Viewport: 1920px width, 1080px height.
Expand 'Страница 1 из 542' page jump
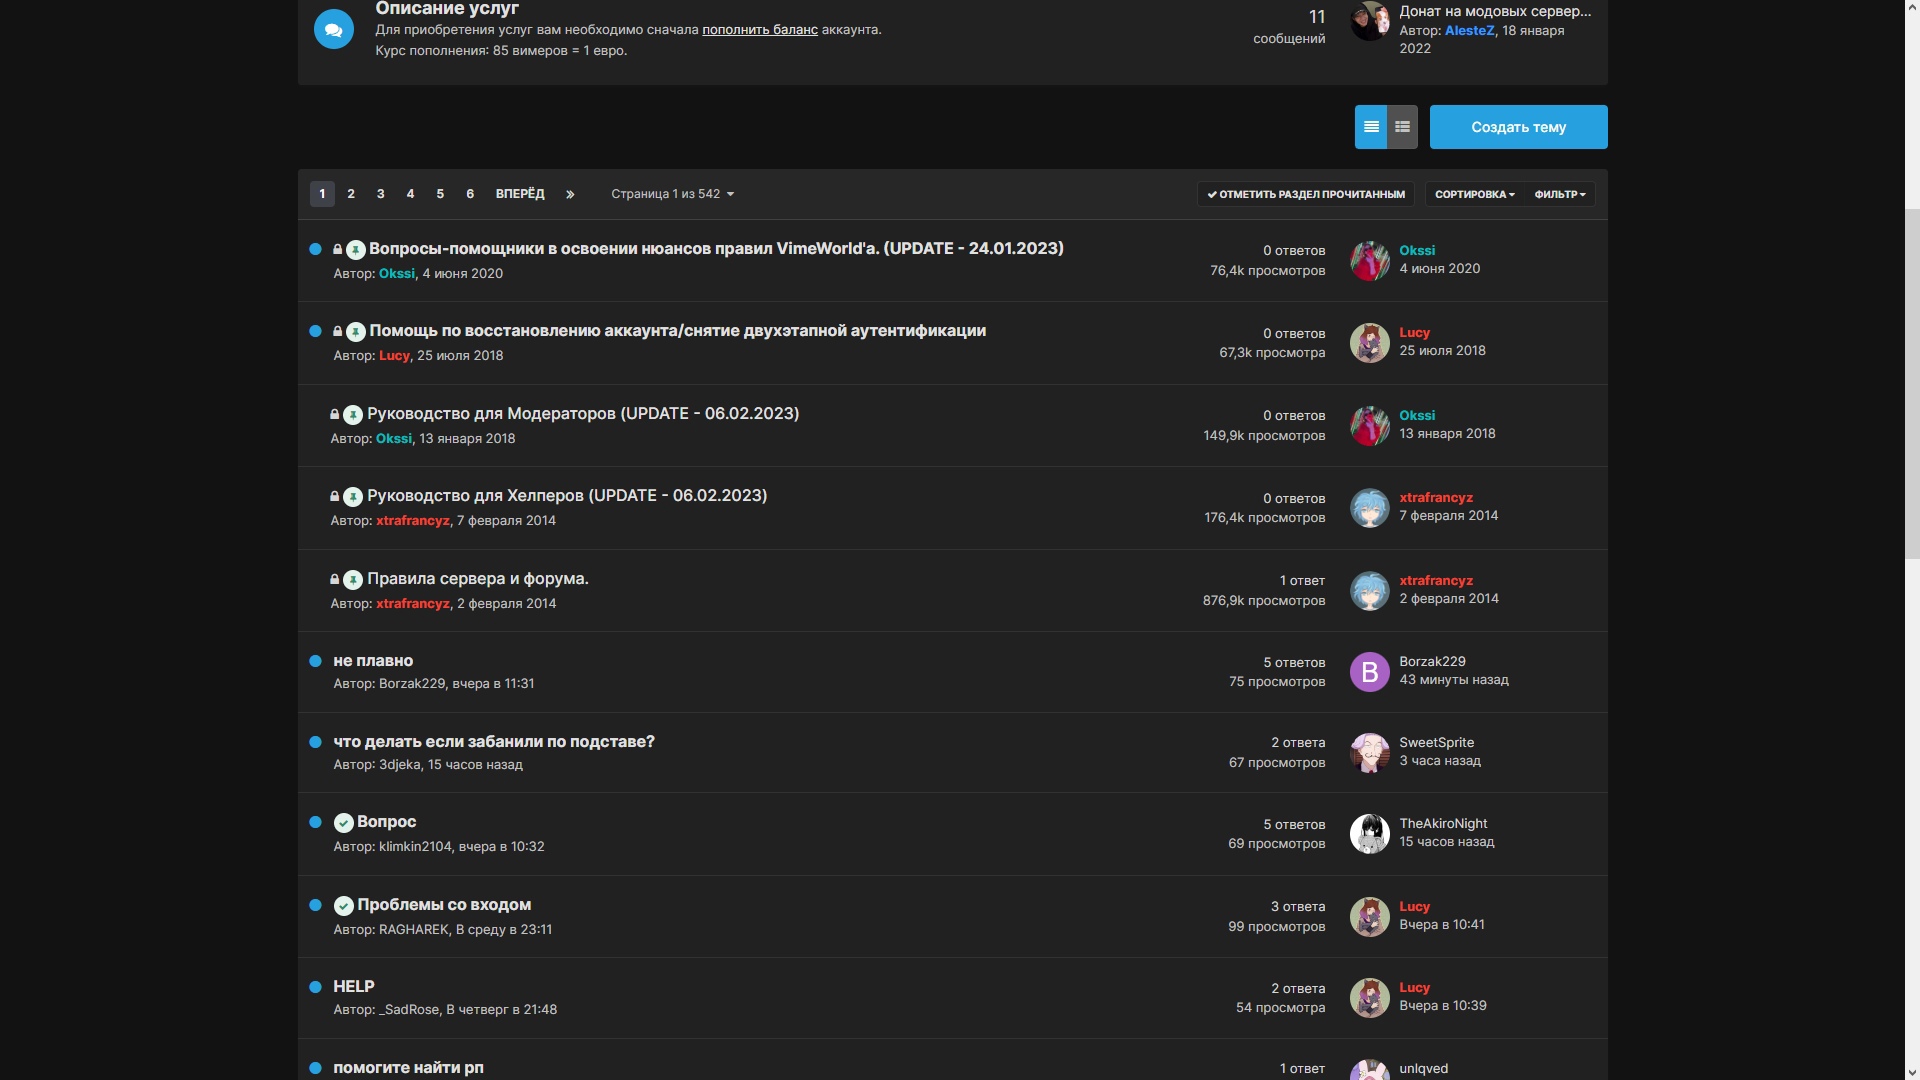tap(672, 194)
